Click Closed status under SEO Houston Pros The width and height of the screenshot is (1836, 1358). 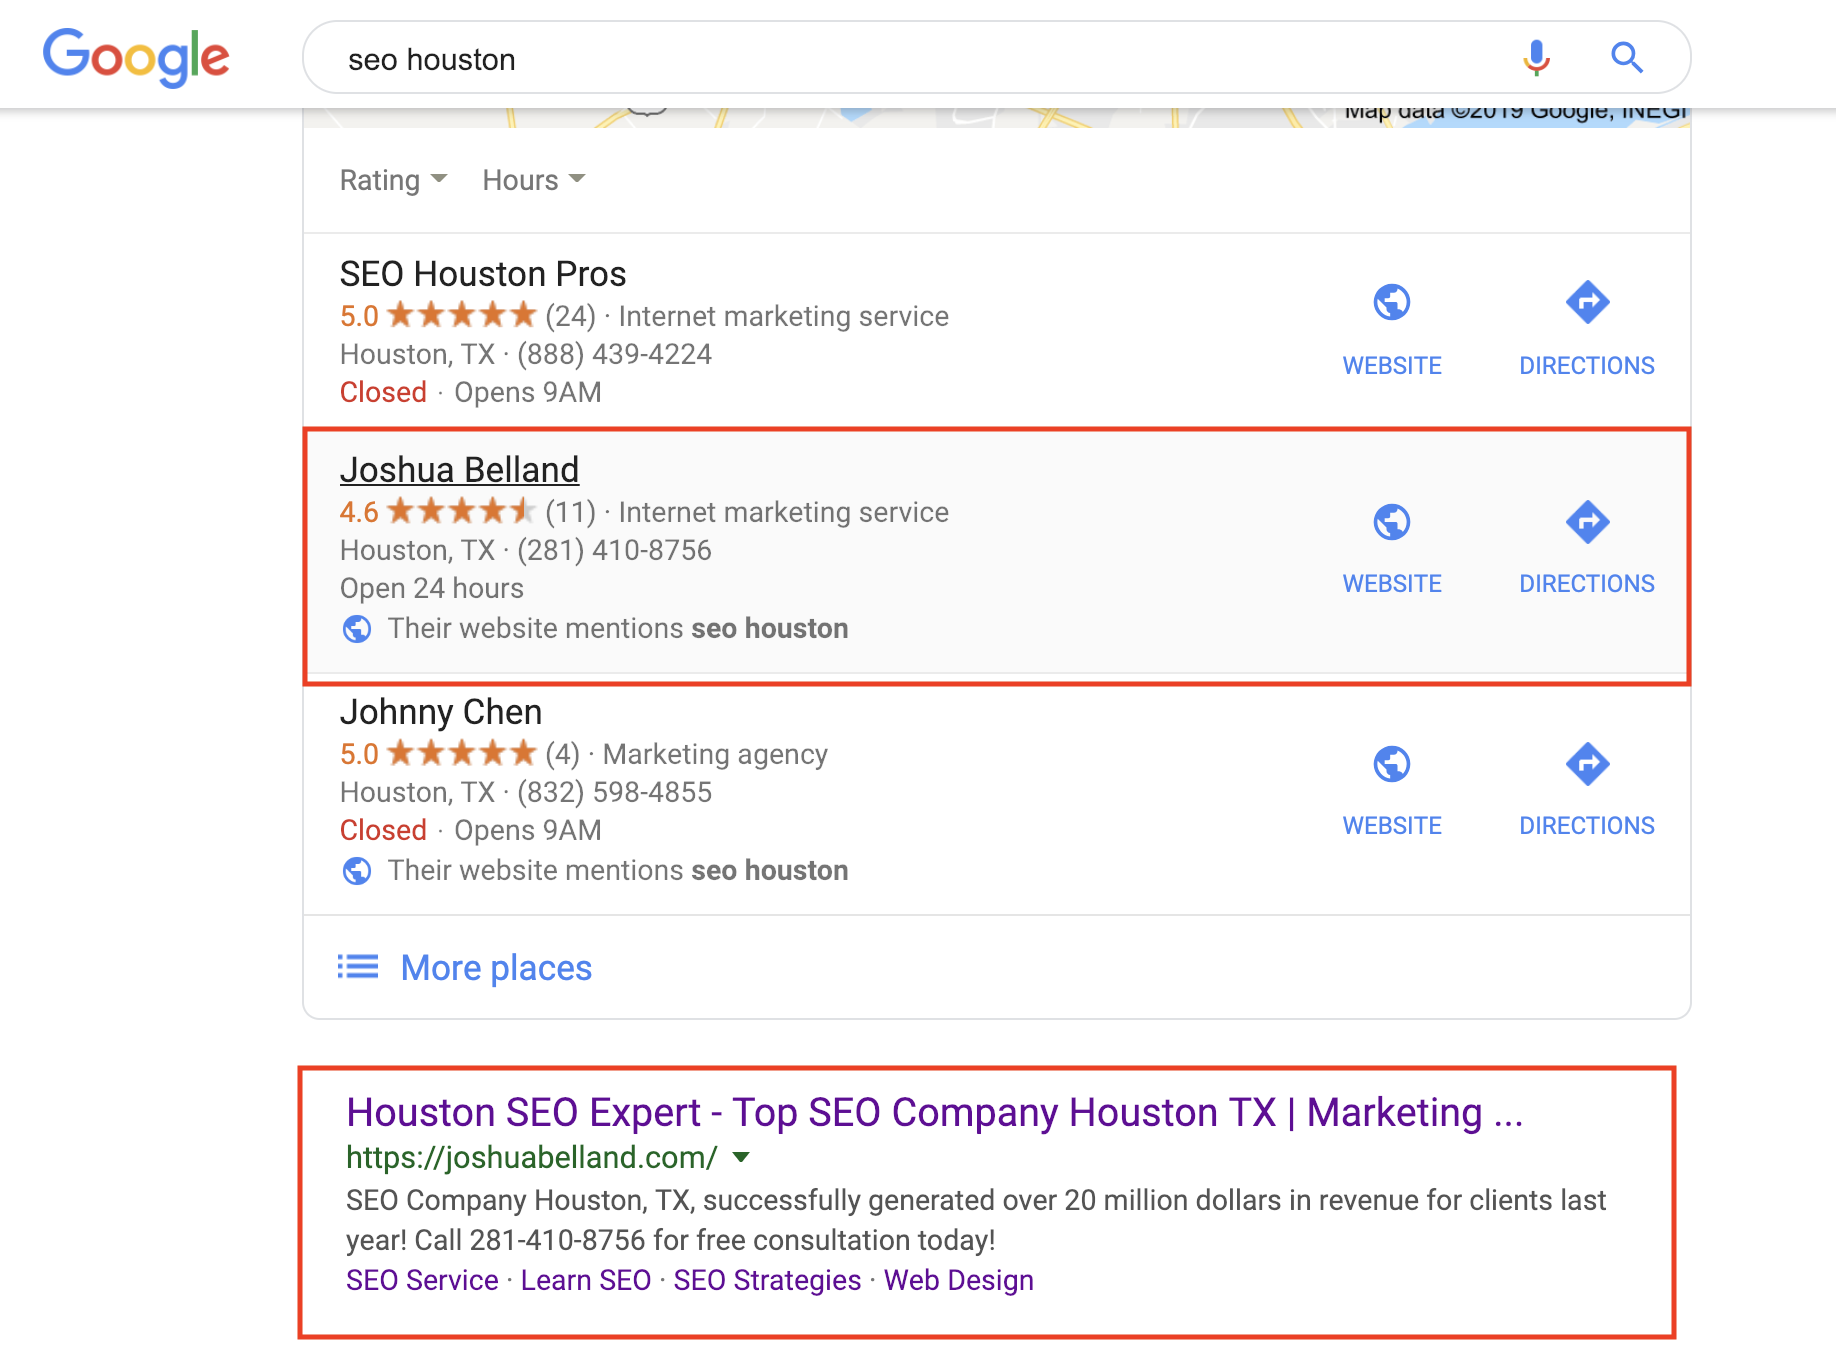[x=383, y=392]
